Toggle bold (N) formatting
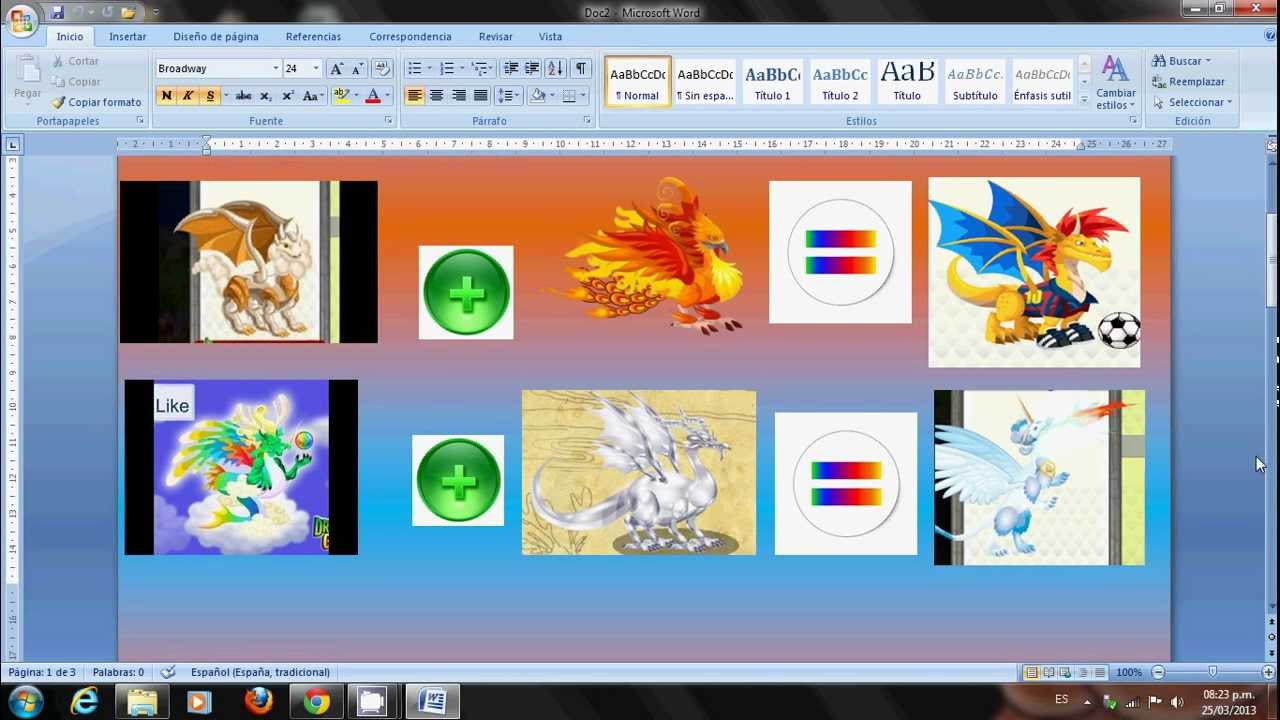The width and height of the screenshot is (1280, 720). (166, 96)
